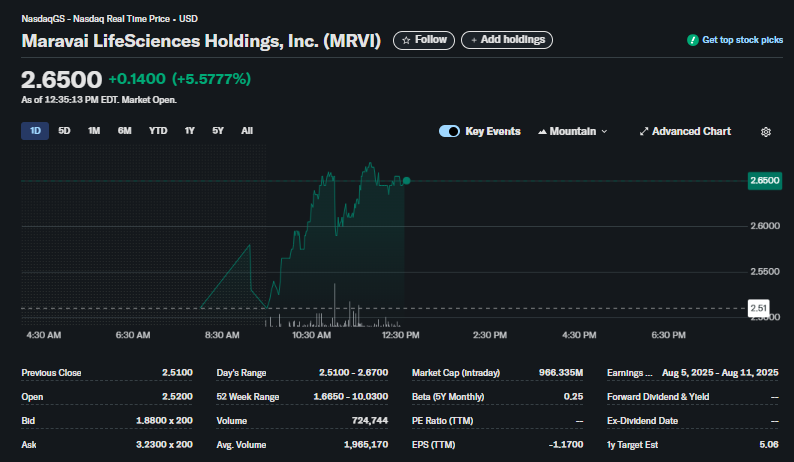Click the 2.51 previous close axis marker
Screen dimensions: 794x462
pyautogui.click(x=758, y=308)
